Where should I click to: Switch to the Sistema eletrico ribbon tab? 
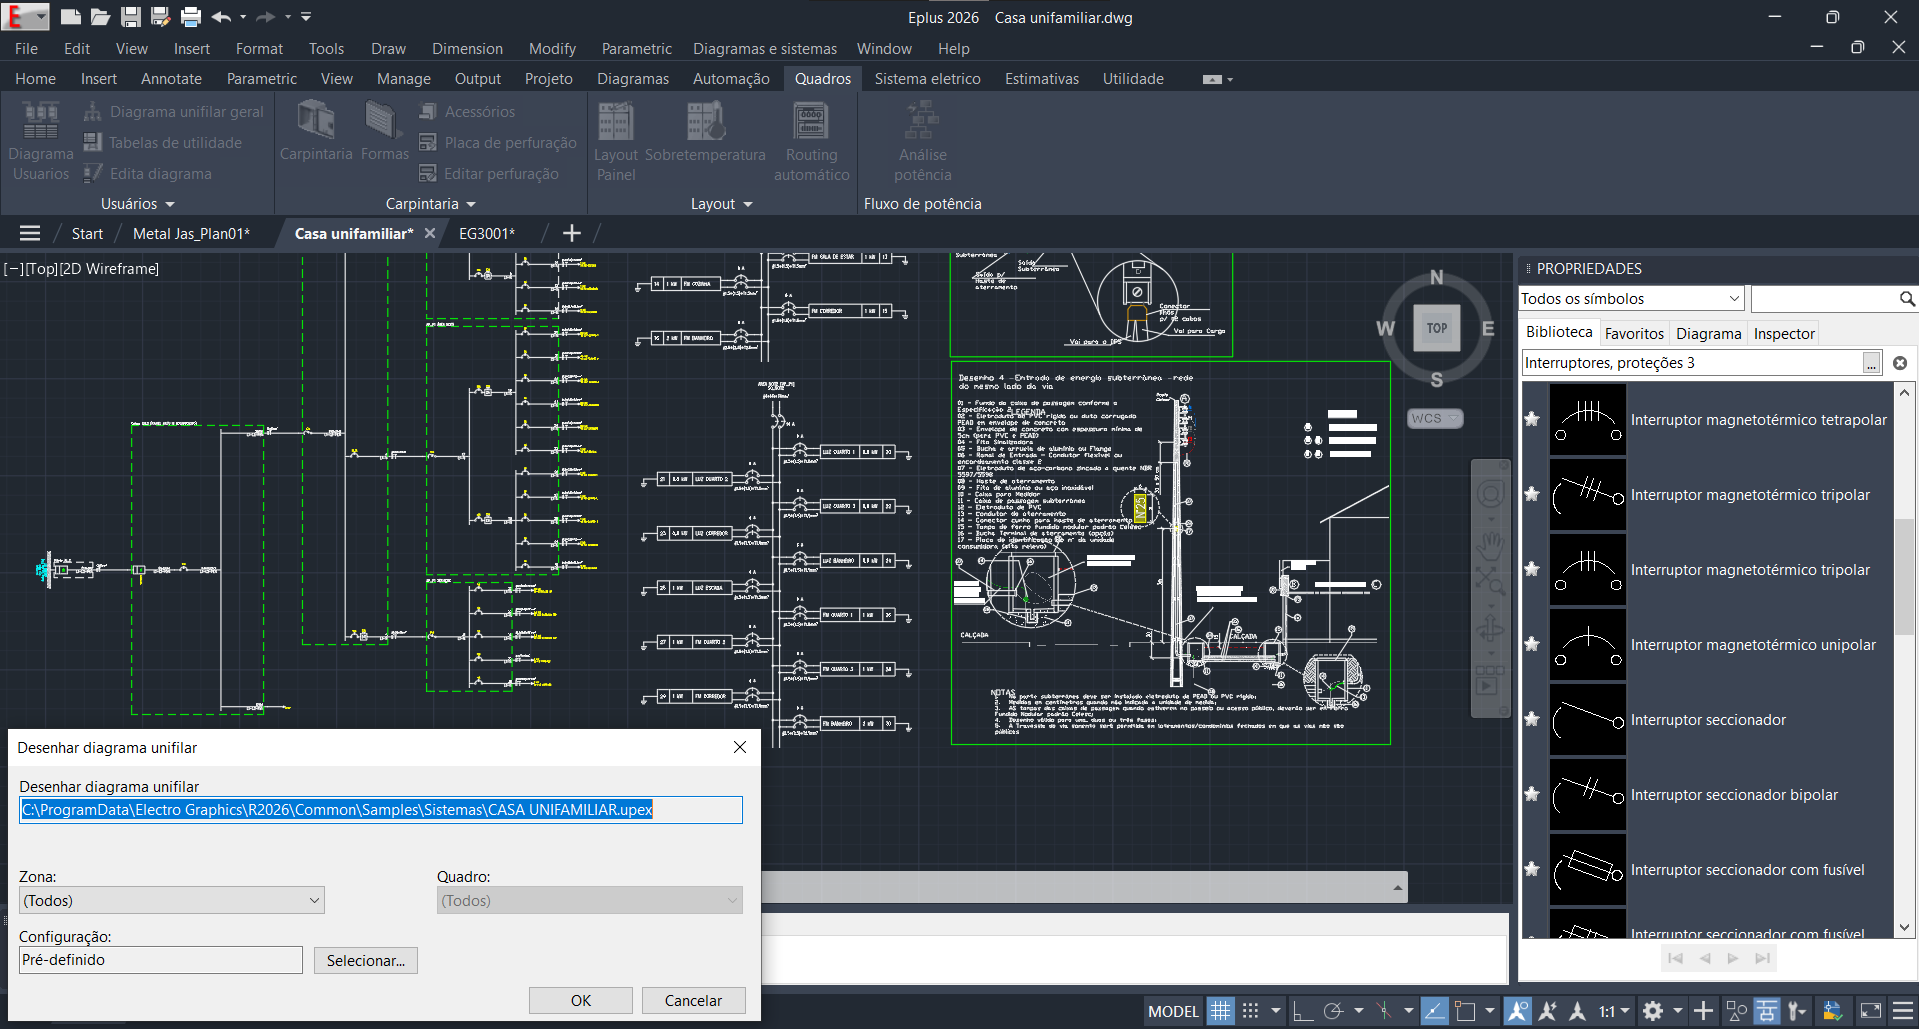click(x=927, y=79)
